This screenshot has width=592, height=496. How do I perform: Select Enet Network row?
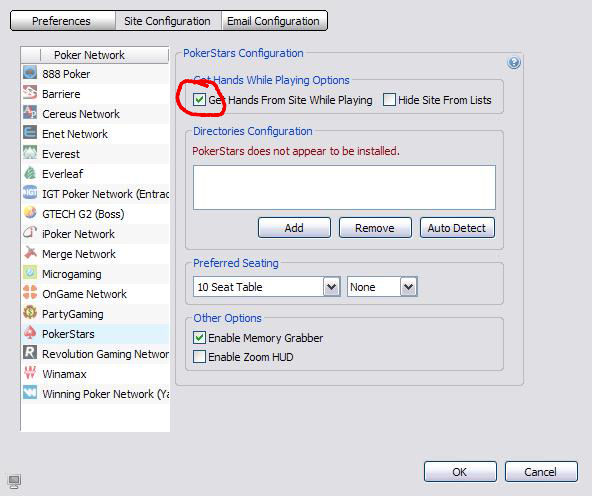(96, 134)
